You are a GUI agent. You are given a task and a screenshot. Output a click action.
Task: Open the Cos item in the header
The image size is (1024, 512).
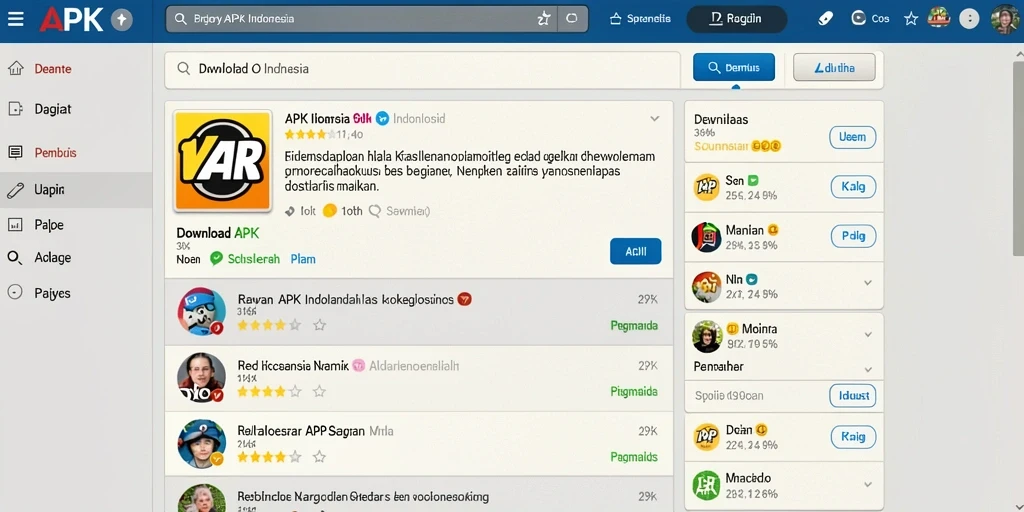tap(871, 19)
